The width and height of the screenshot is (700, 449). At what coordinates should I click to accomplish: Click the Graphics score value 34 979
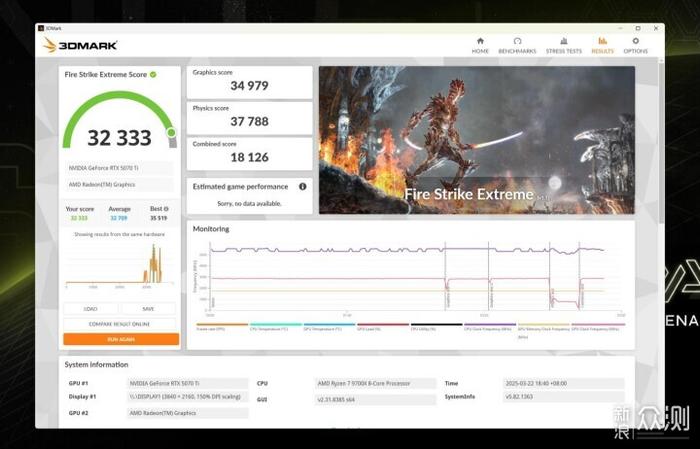pyautogui.click(x=249, y=86)
